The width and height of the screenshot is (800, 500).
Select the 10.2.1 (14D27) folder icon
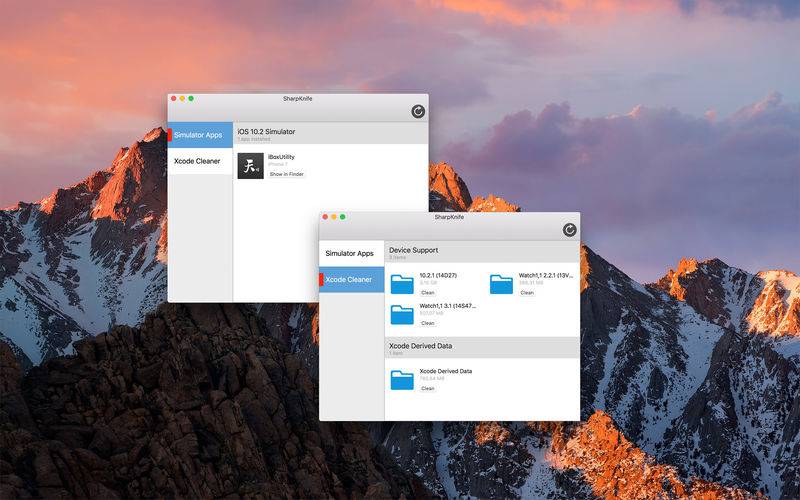coord(402,284)
